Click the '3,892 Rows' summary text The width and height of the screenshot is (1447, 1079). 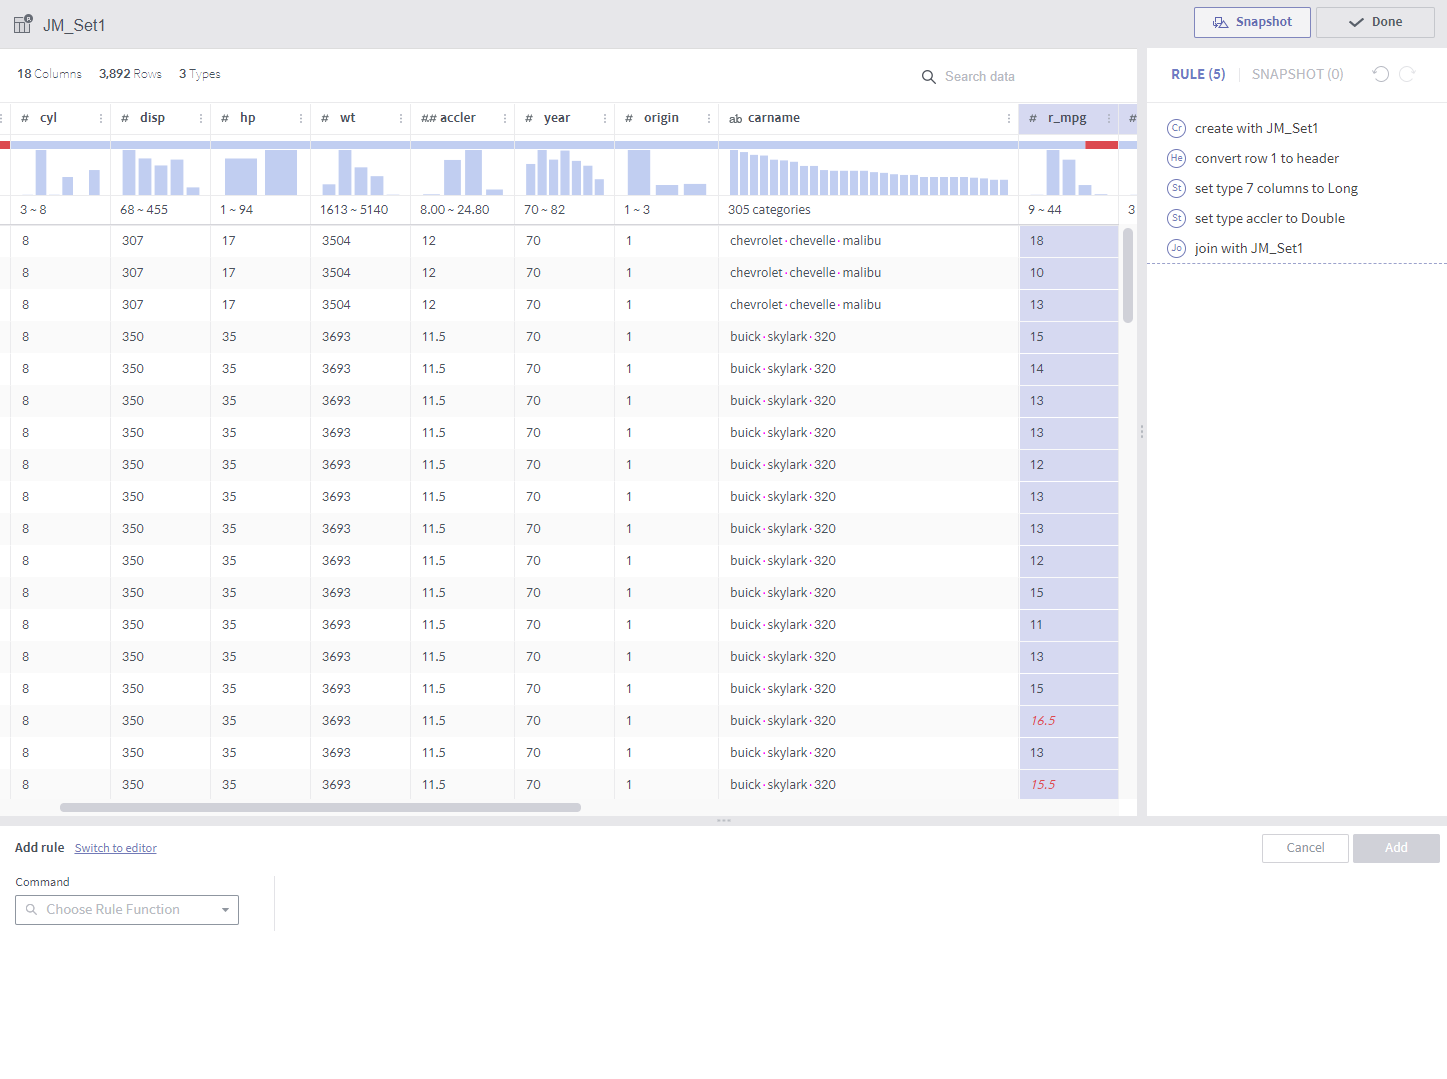point(130,74)
